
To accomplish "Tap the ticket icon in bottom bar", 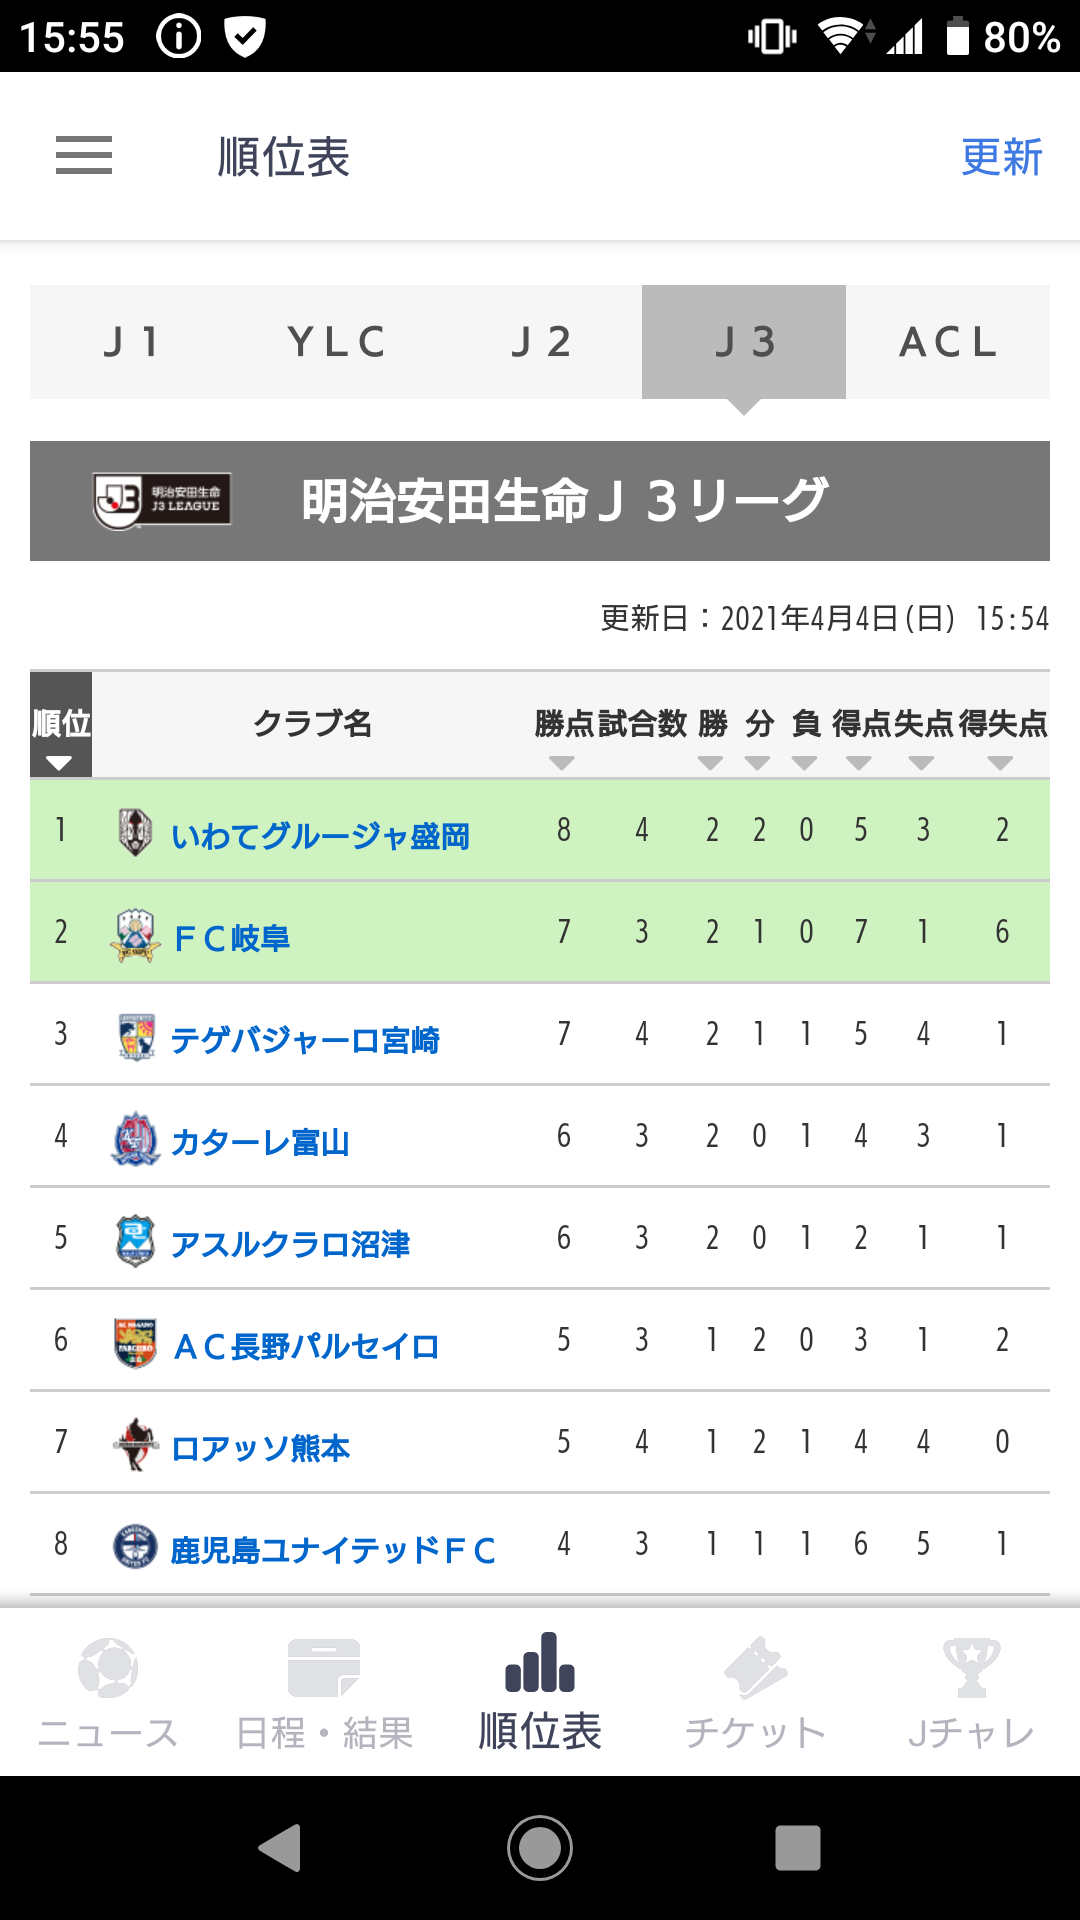I will click(x=756, y=1667).
